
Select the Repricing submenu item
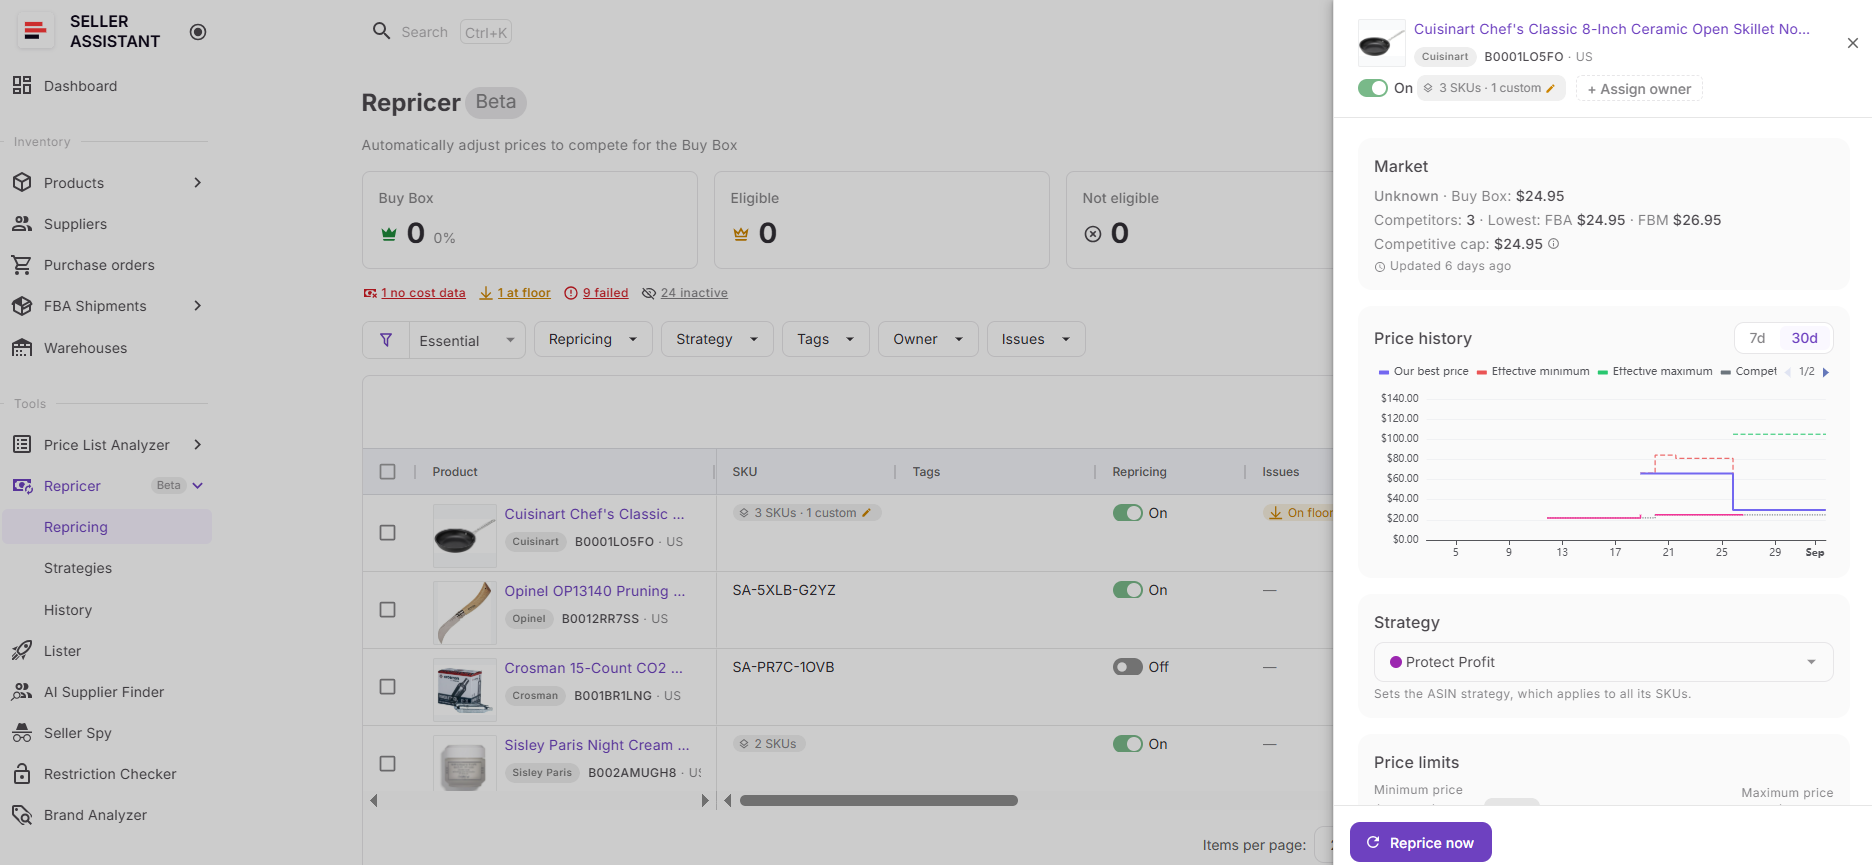[107, 527]
